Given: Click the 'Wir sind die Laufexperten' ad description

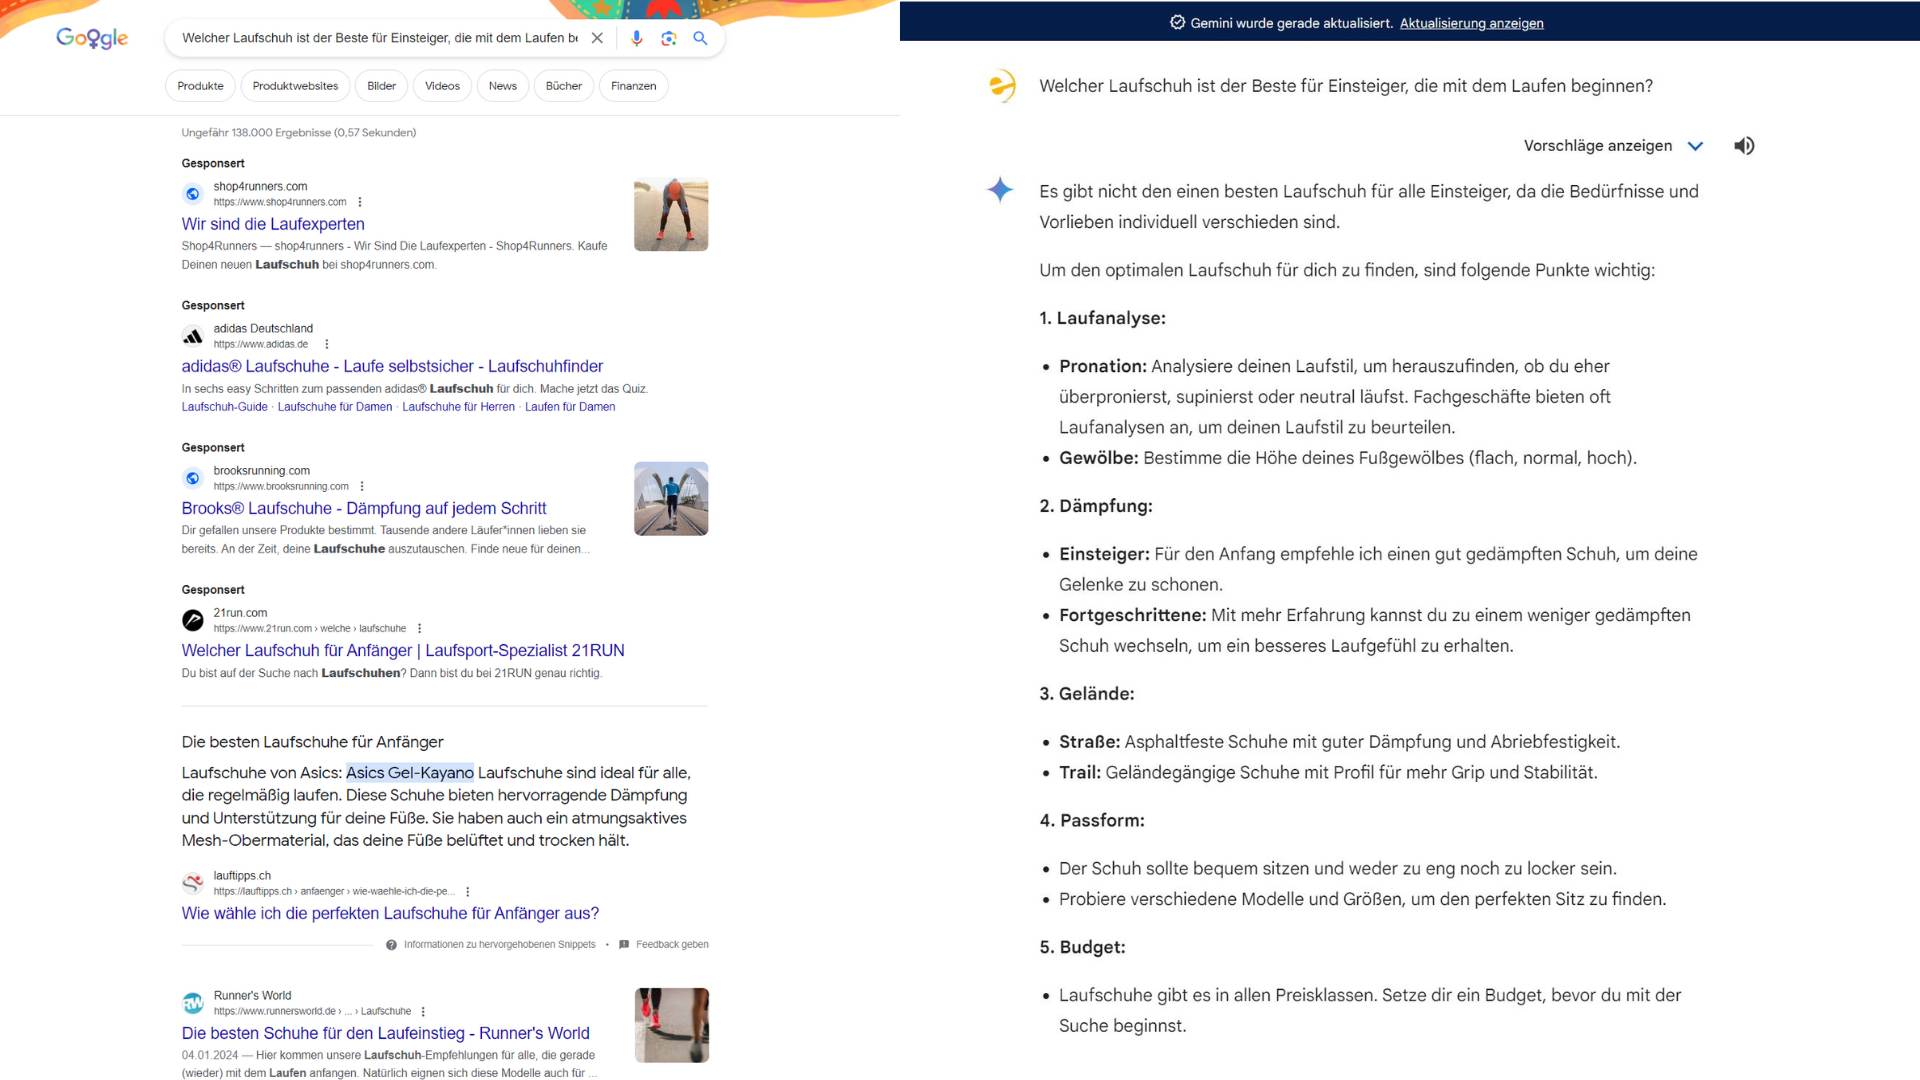Looking at the screenshot, I should pos(394,255).
